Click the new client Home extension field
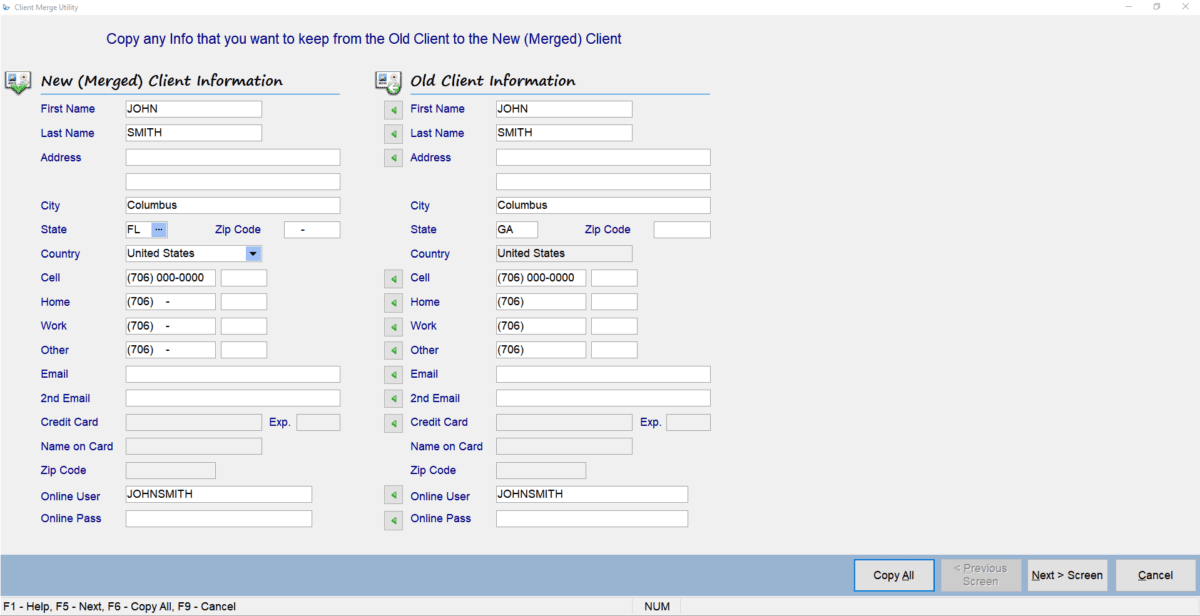Image resolution: width=1200 pixels, height=616 pixels. (244, 302)
